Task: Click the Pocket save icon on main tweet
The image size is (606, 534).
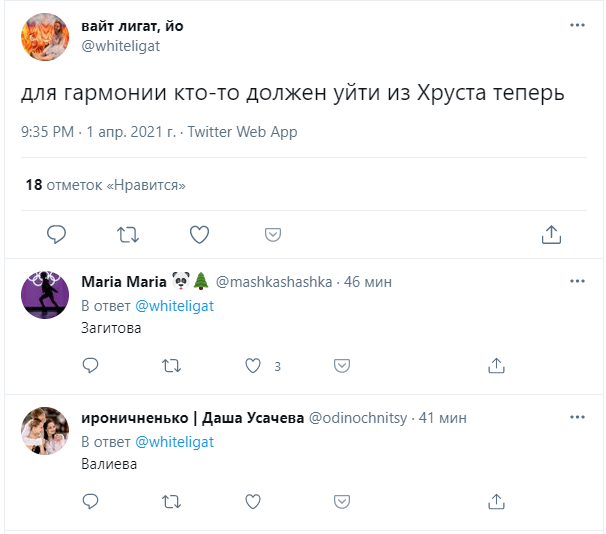Action: tap(272, 234)
